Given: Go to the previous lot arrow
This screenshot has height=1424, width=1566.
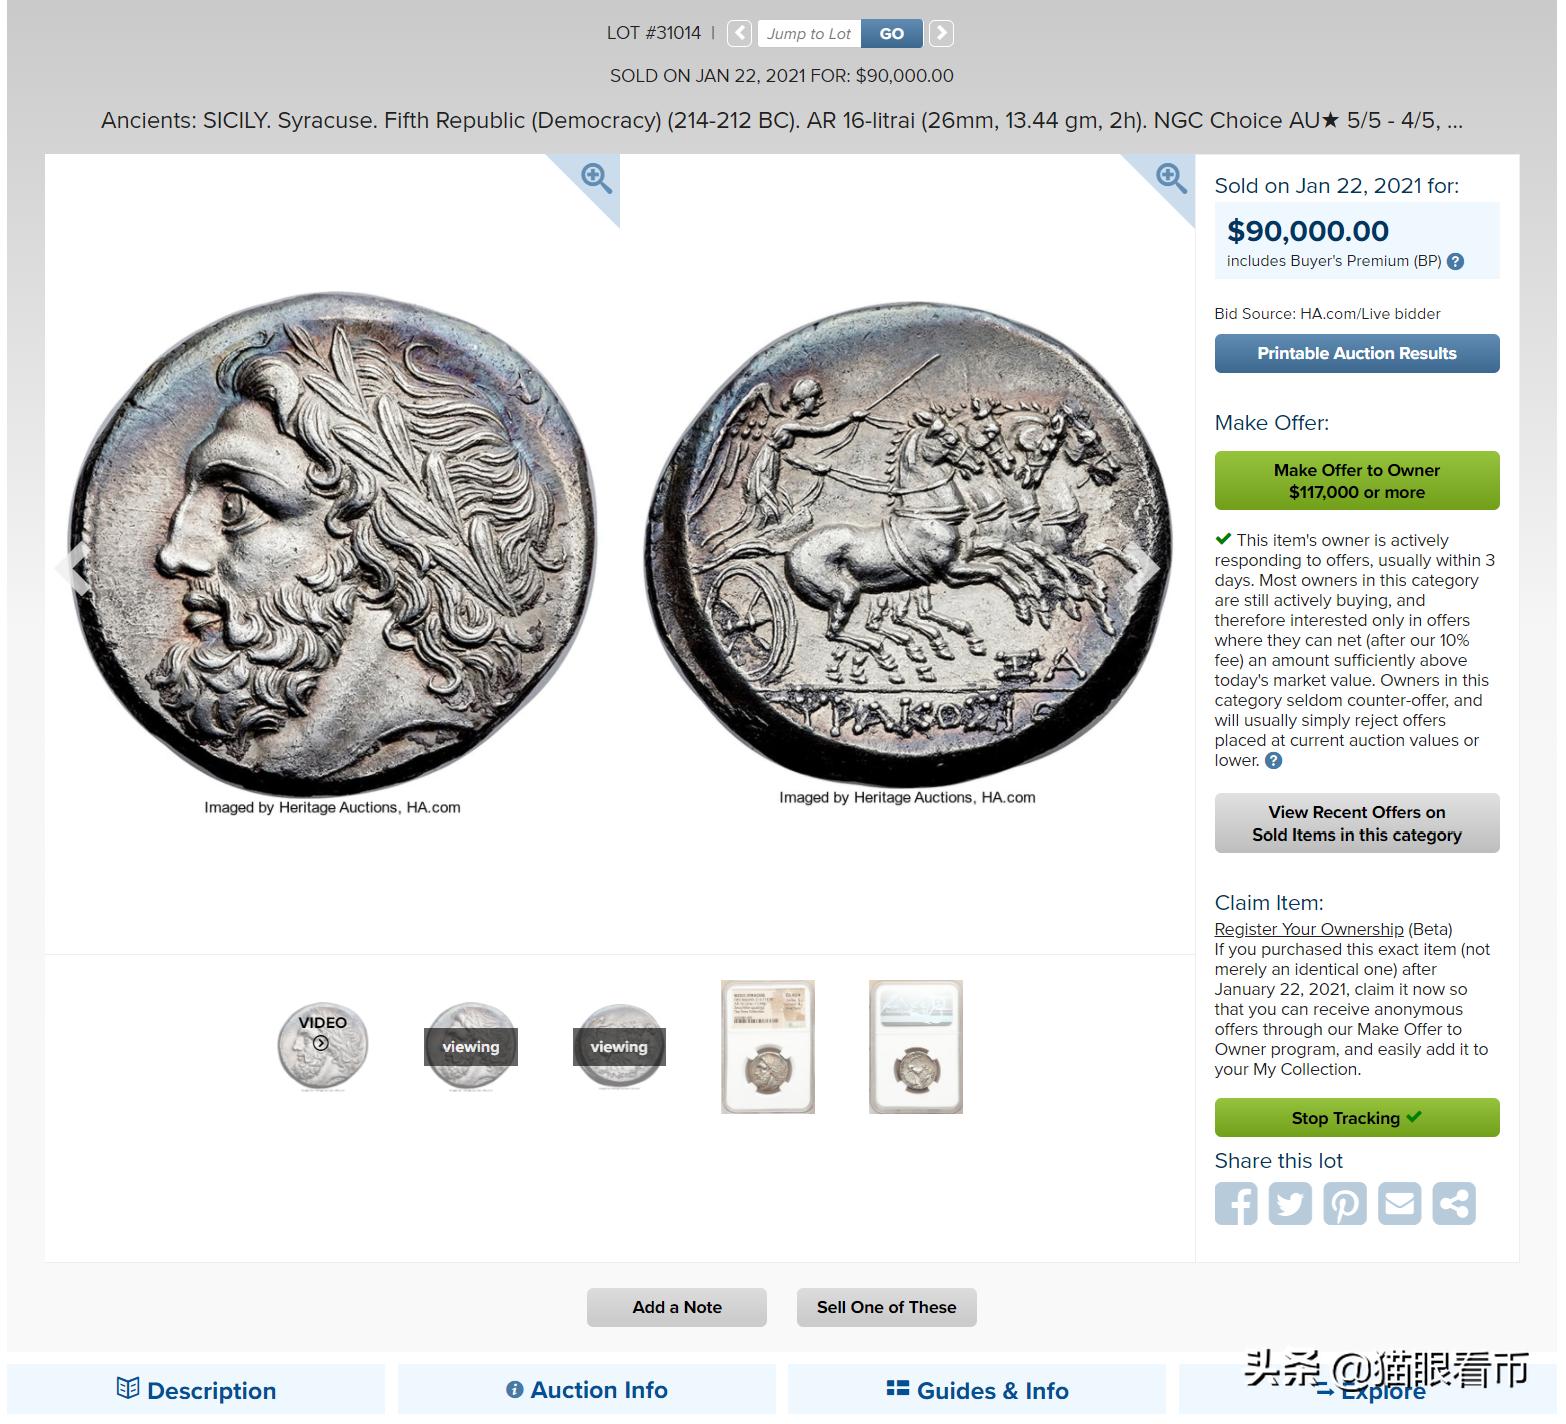Looking at the screenshot, I should pyautogui.click(x=739, y=33).
